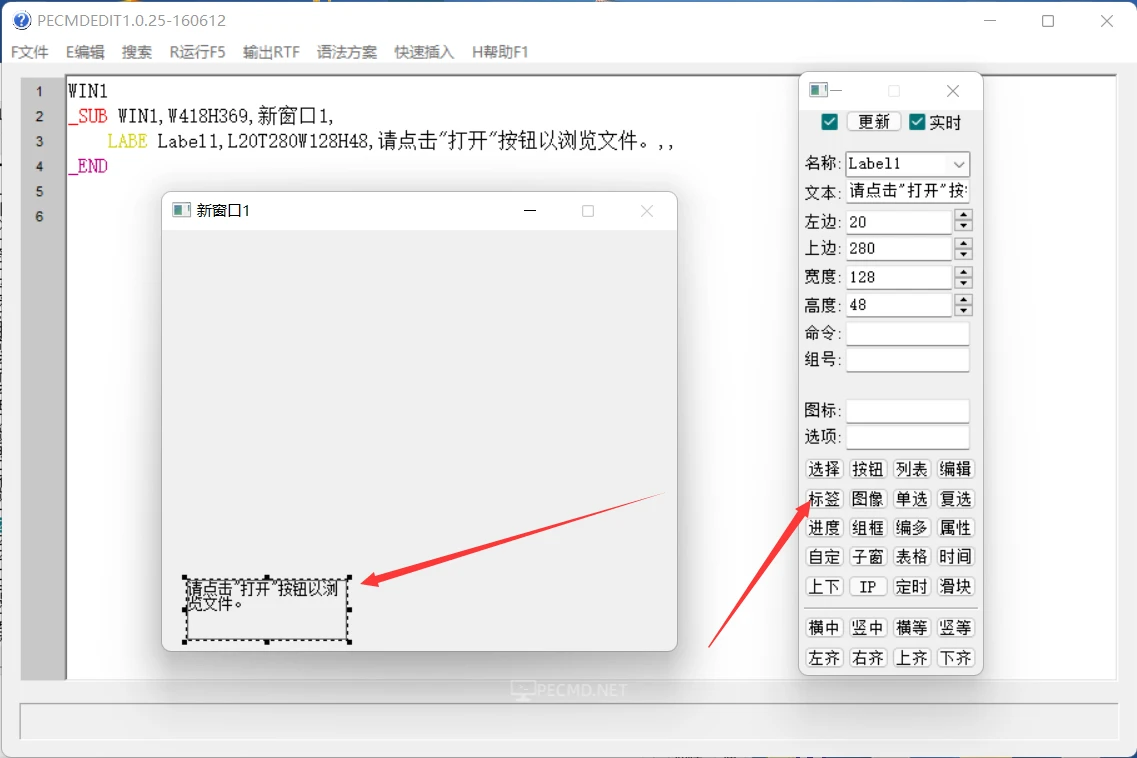This screenshot has width=1137, height=758.
Task: Insert a 复选 control
Action: (955, 499)
